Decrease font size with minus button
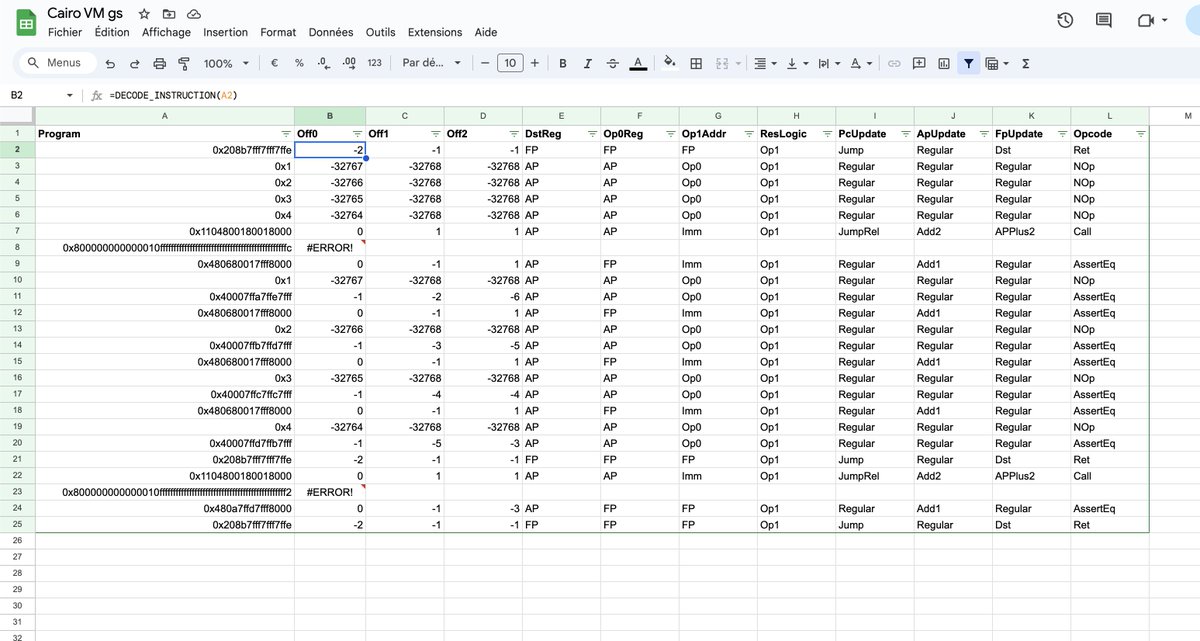 [x=485, y=63]
